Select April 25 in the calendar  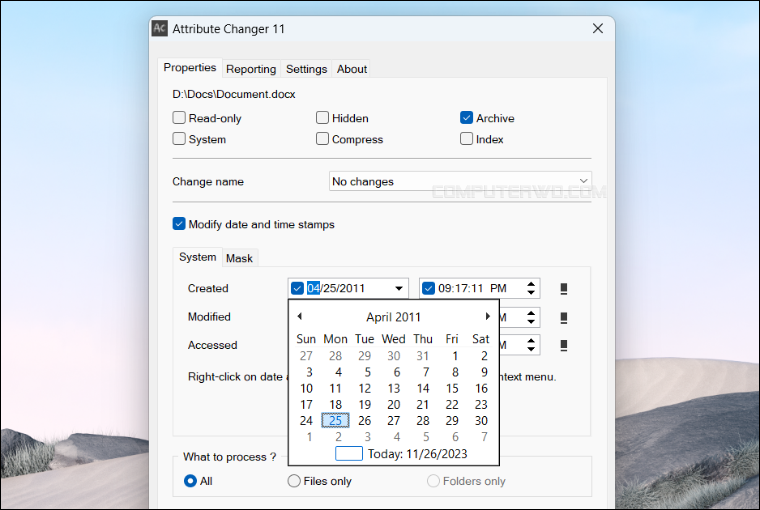pyautogui.click(x=335, y=420)
